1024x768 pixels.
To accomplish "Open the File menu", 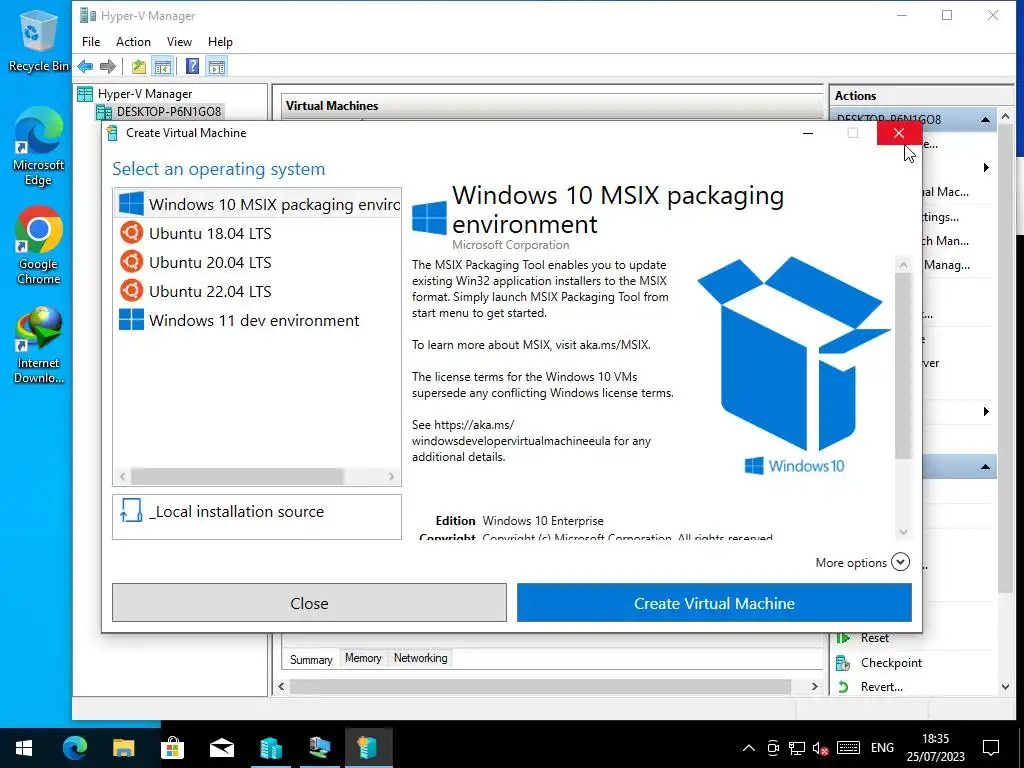I will [91, 42].
